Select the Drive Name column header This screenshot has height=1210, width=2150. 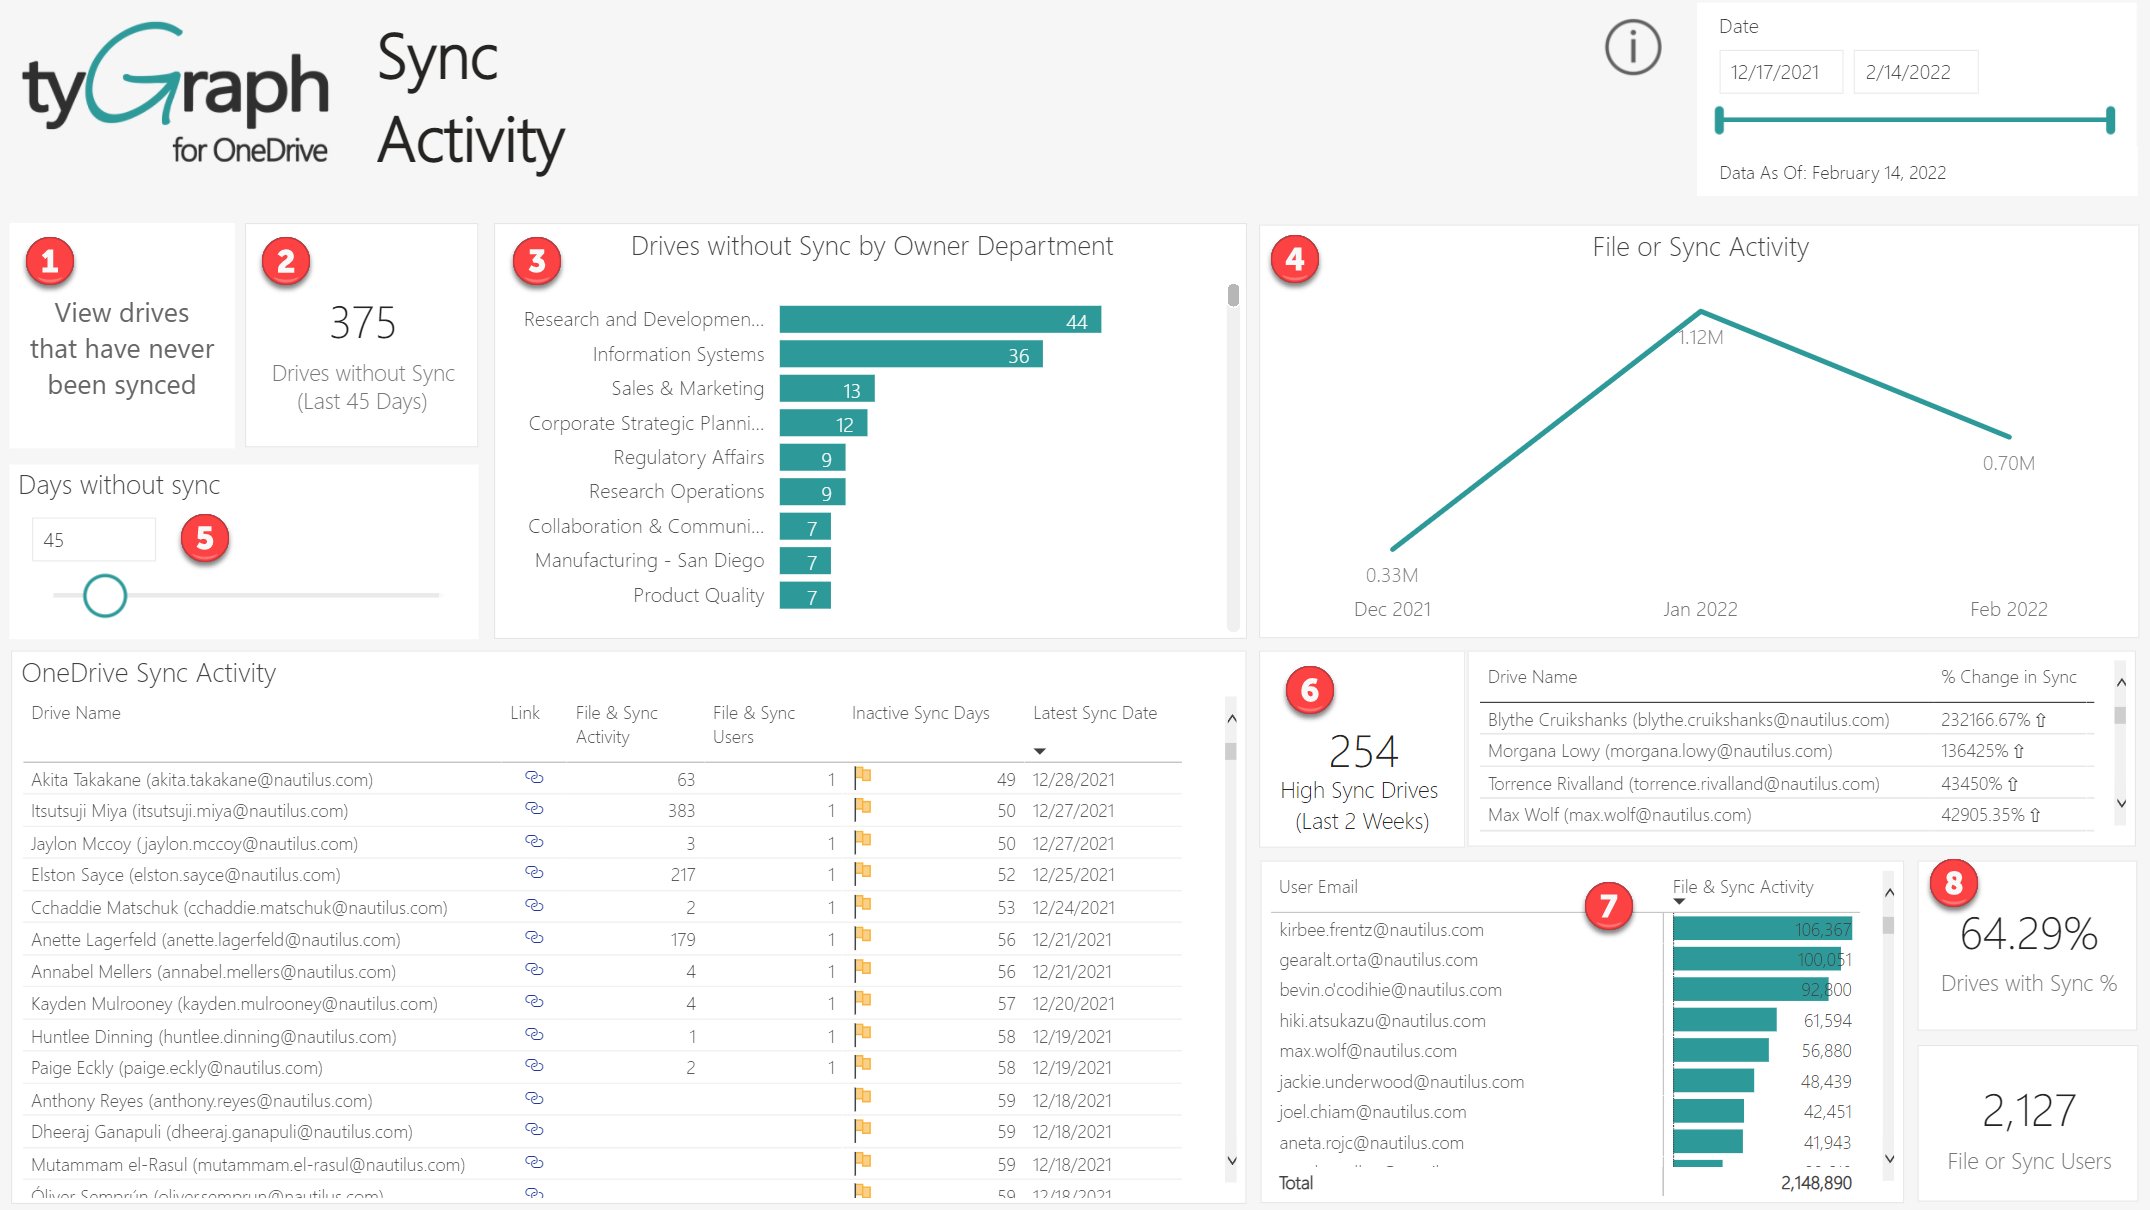(x=76, y=713)
